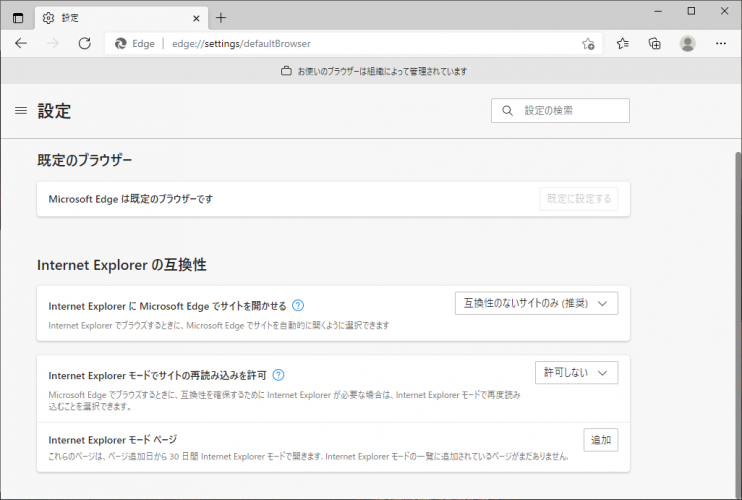This screenshot has height=500, width=742.
Task: Click the managed-by-organization notice text
Action: coord(382,71)
